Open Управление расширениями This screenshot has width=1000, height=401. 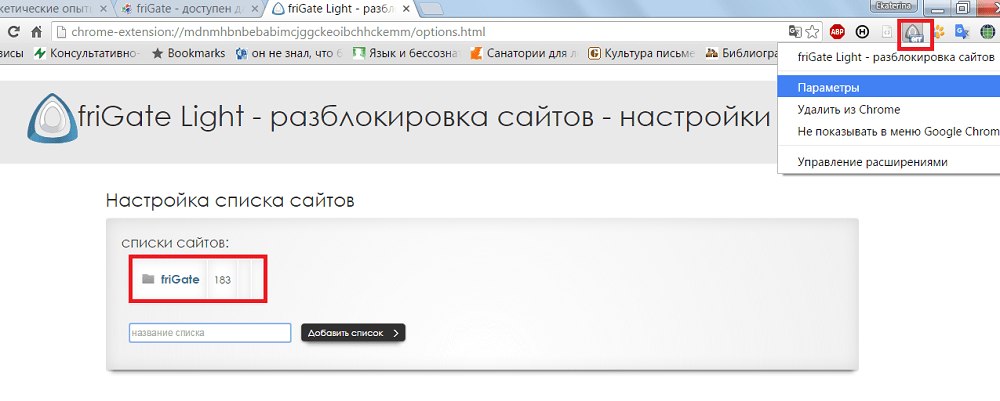[x=889, y=162]
